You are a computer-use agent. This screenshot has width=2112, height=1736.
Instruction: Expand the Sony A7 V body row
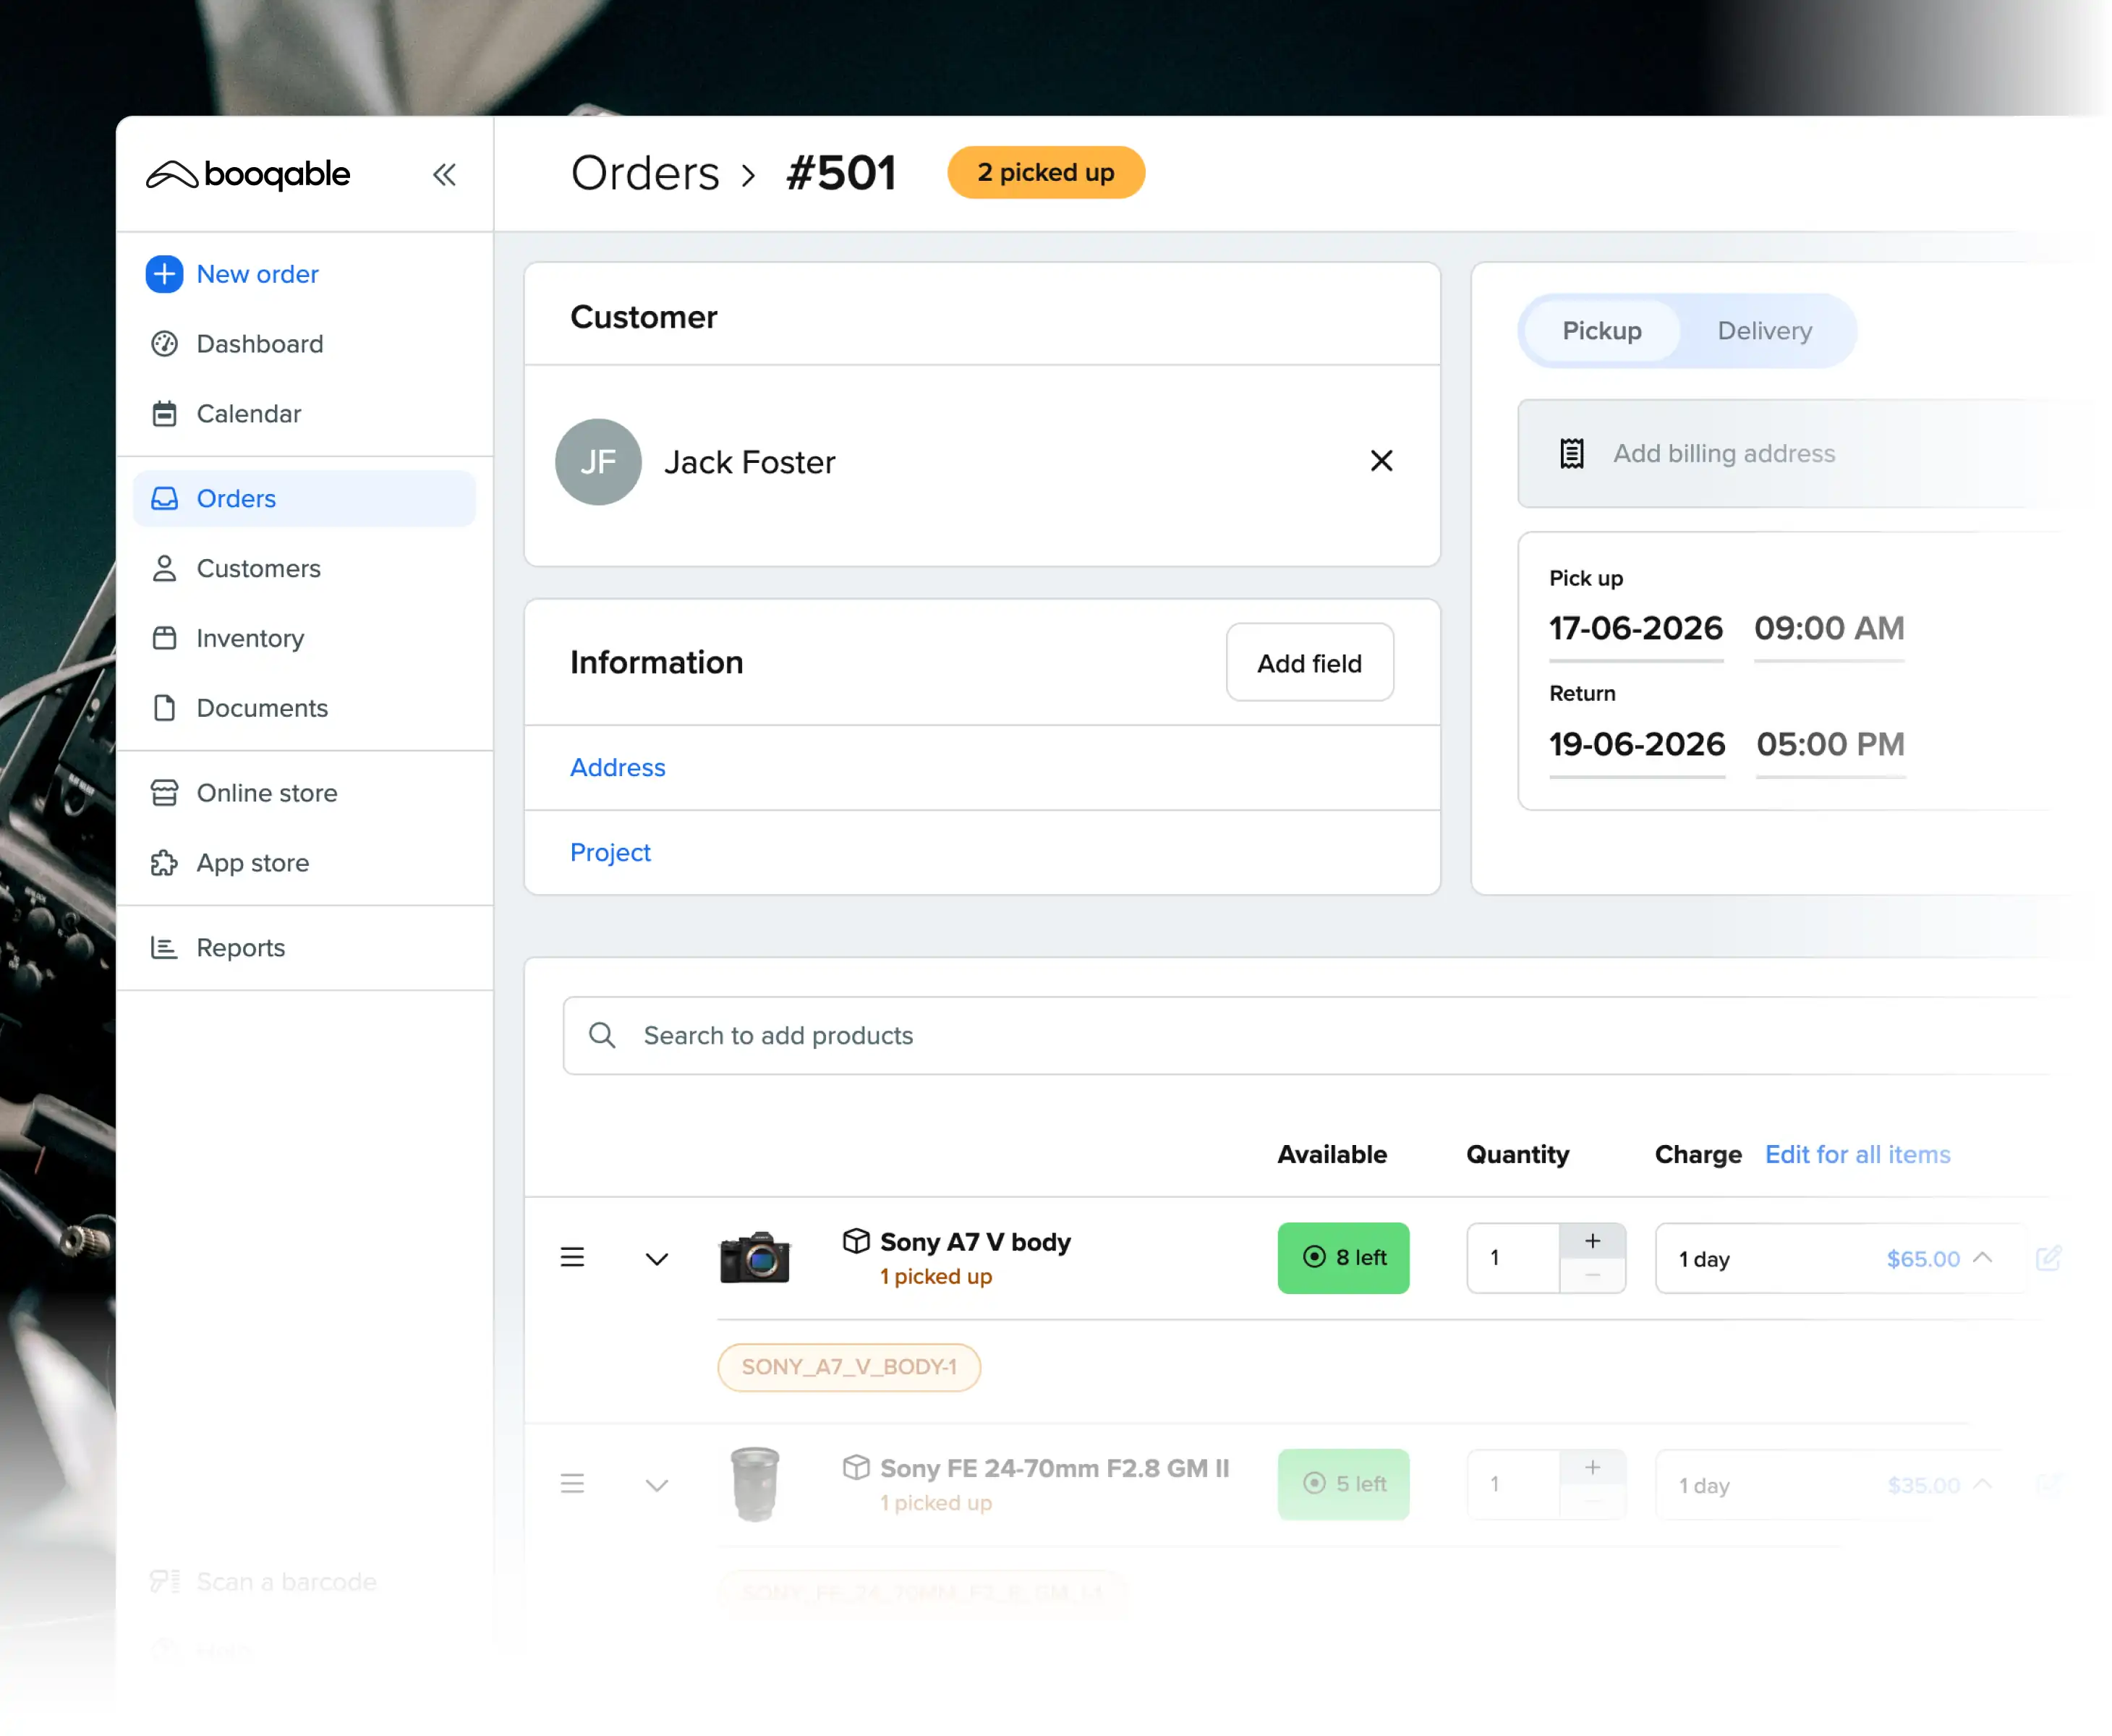pyautogui.click(x=657, y=1258)
